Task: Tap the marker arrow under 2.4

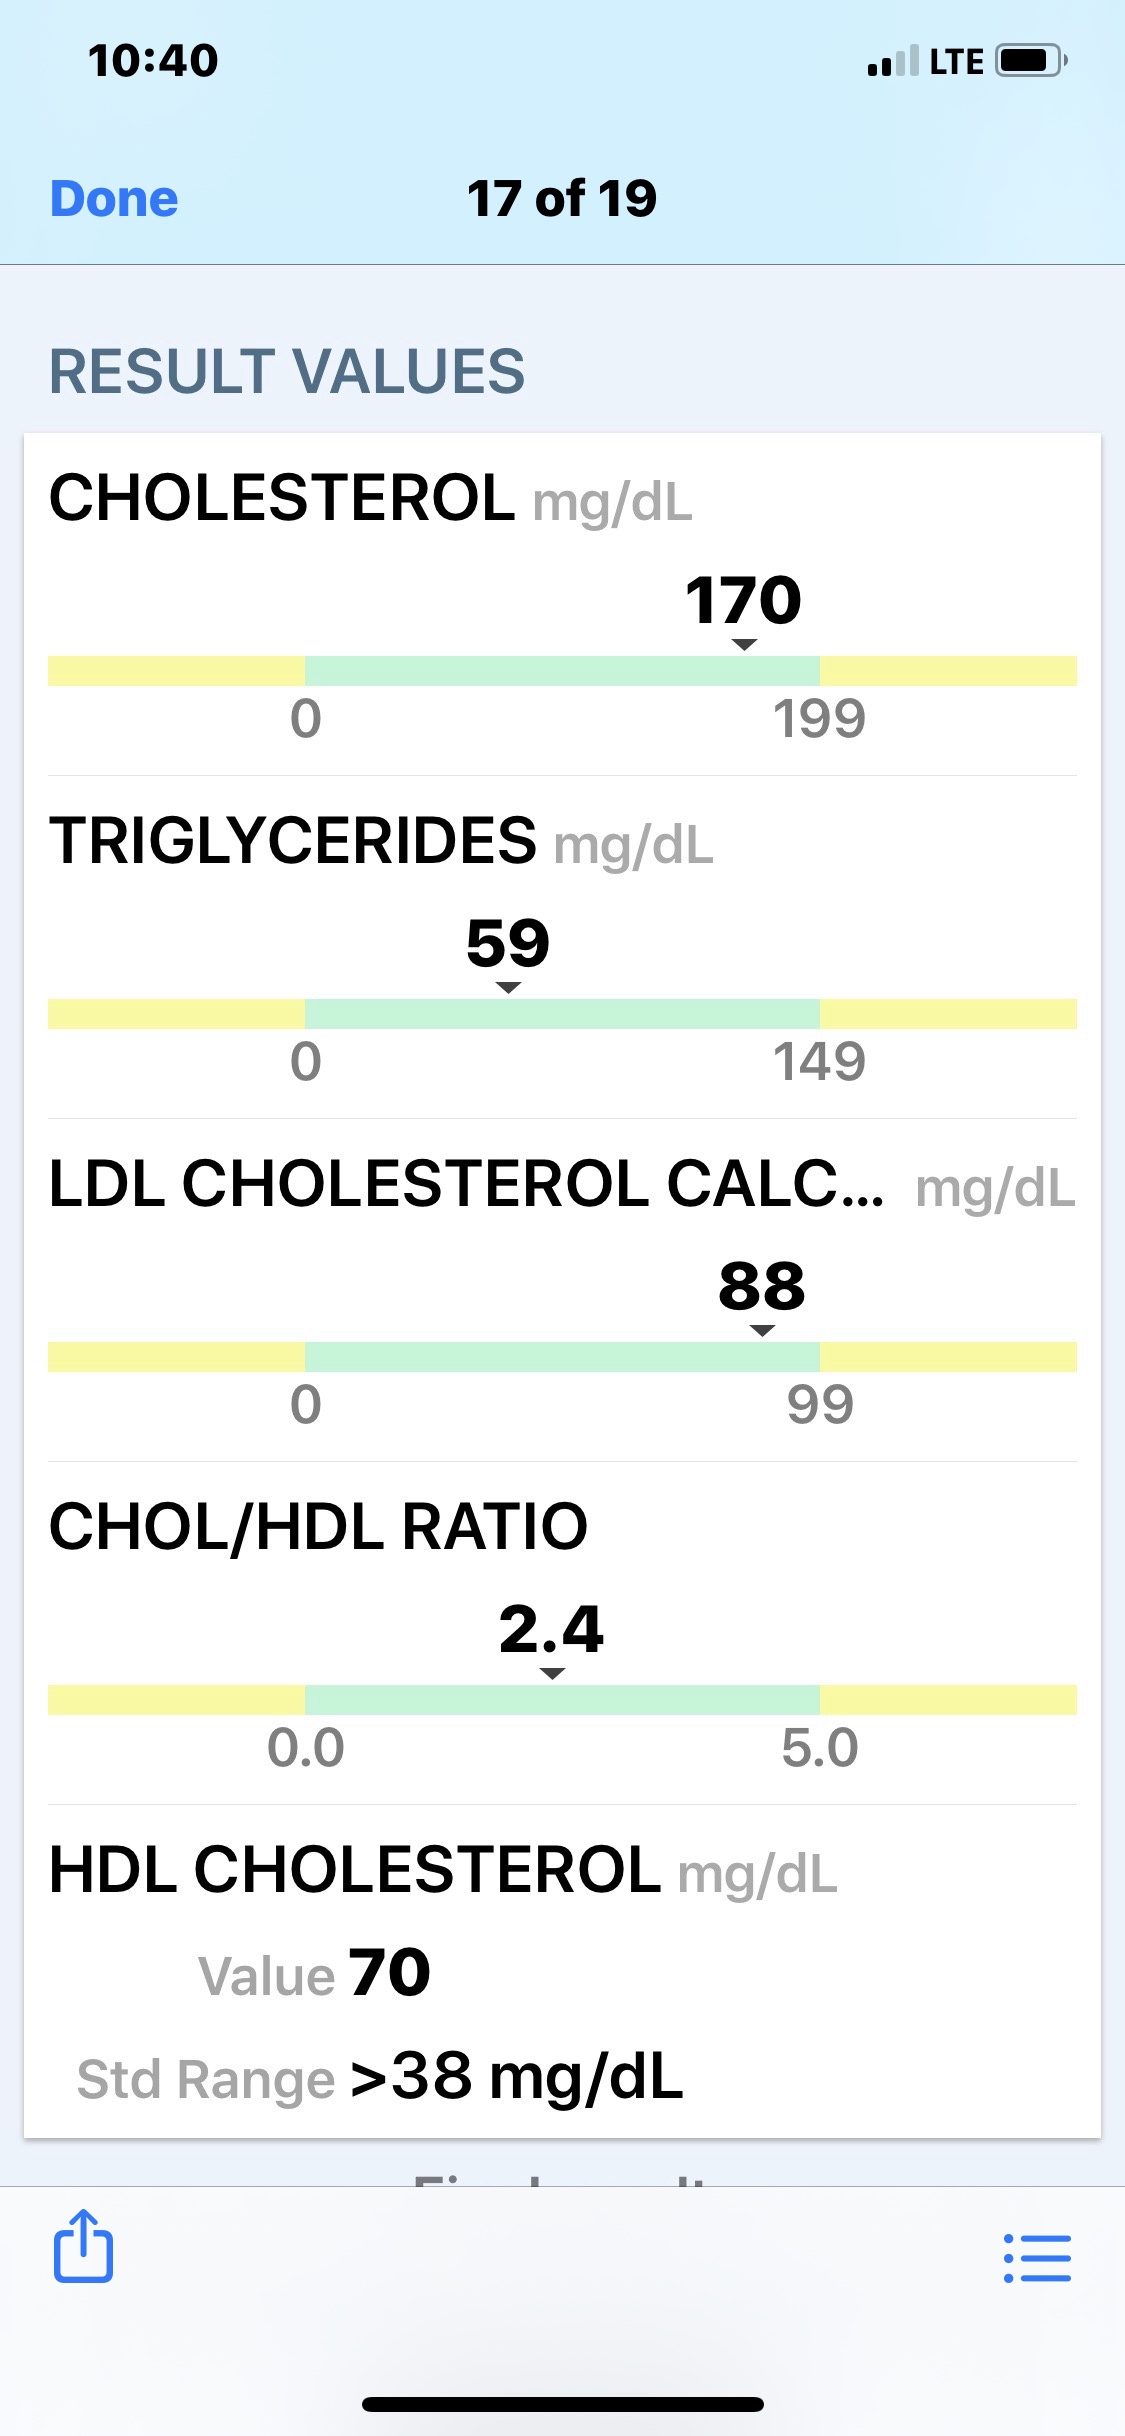Action: tap(552, 1674)
